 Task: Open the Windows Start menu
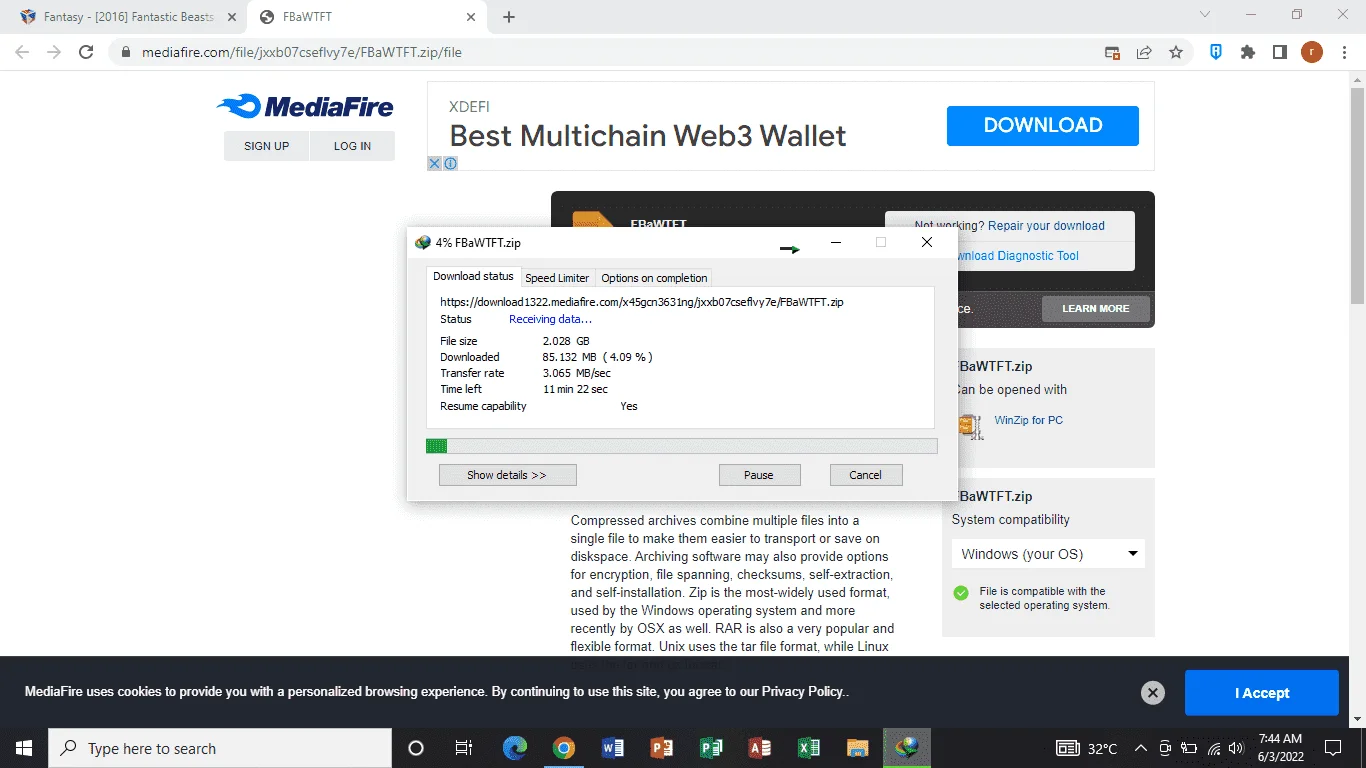pos(23,748)
